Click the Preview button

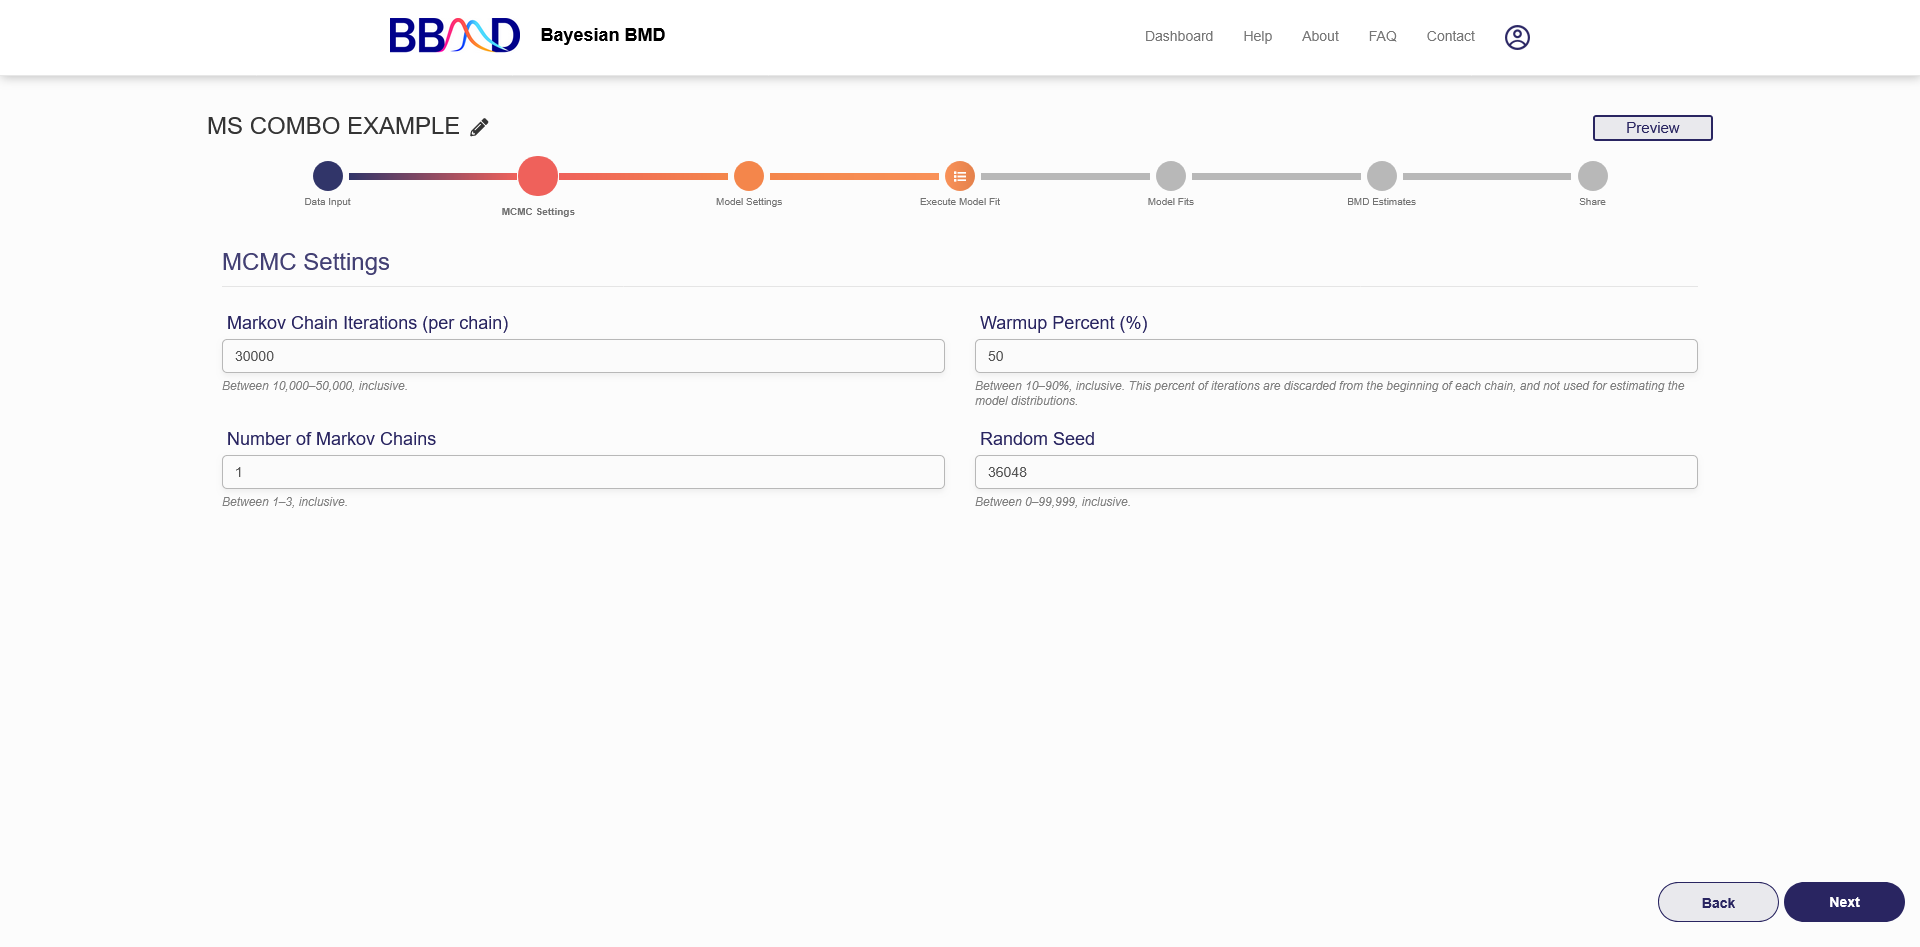(x=1652, y=128)
